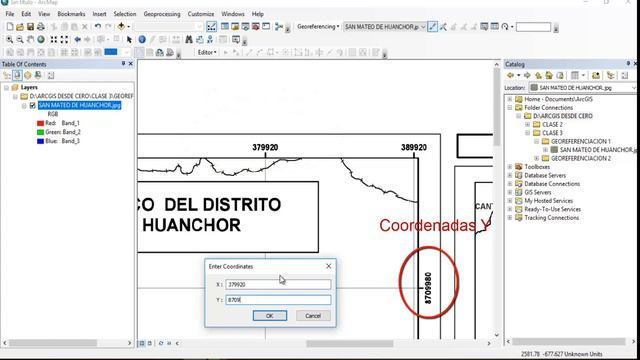Image resolution: width=640 pixels, height=360 pixels.
Task: Pin the Table Of Contents panel
Action: click(123, 64)
